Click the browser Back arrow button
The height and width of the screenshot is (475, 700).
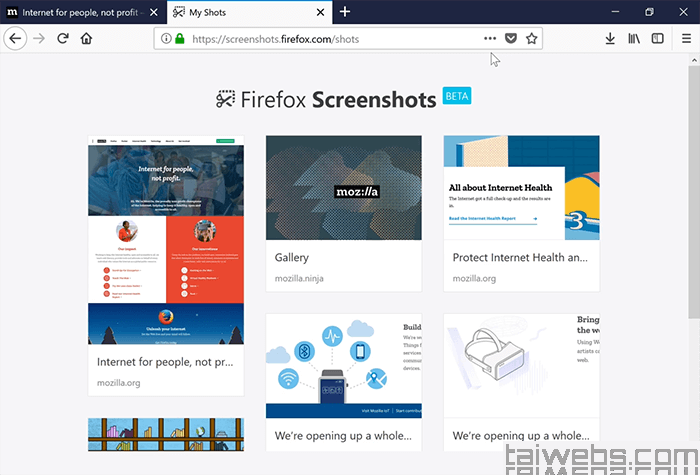coord(15,39)
